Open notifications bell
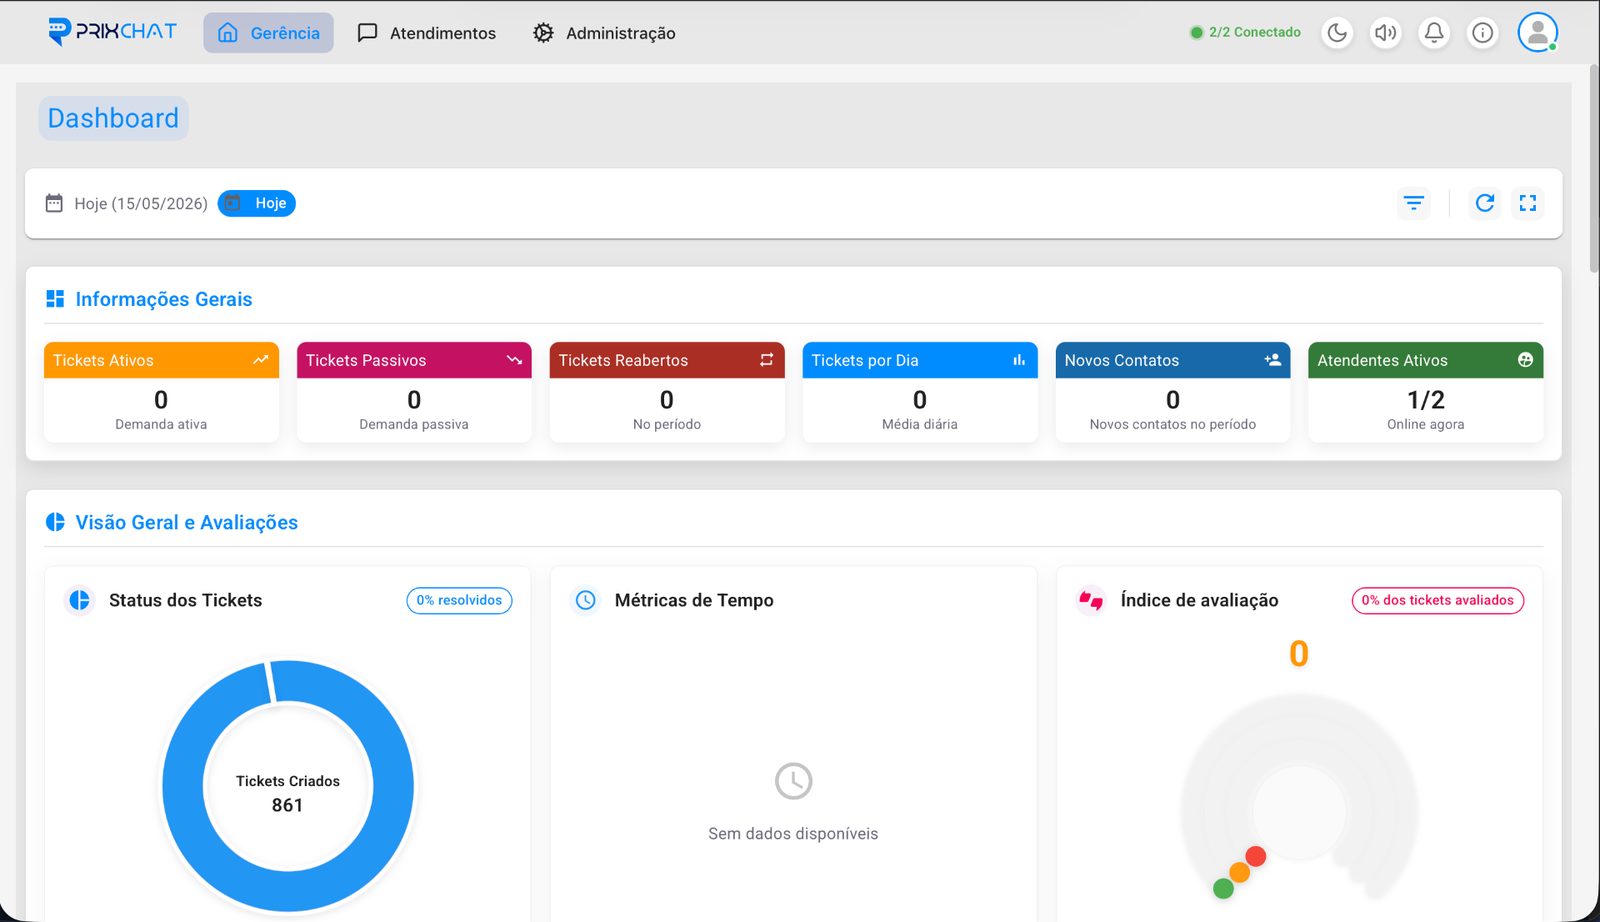Image resolution: width=1600 pixels, height=922 pixels. tap(1434, 33)
